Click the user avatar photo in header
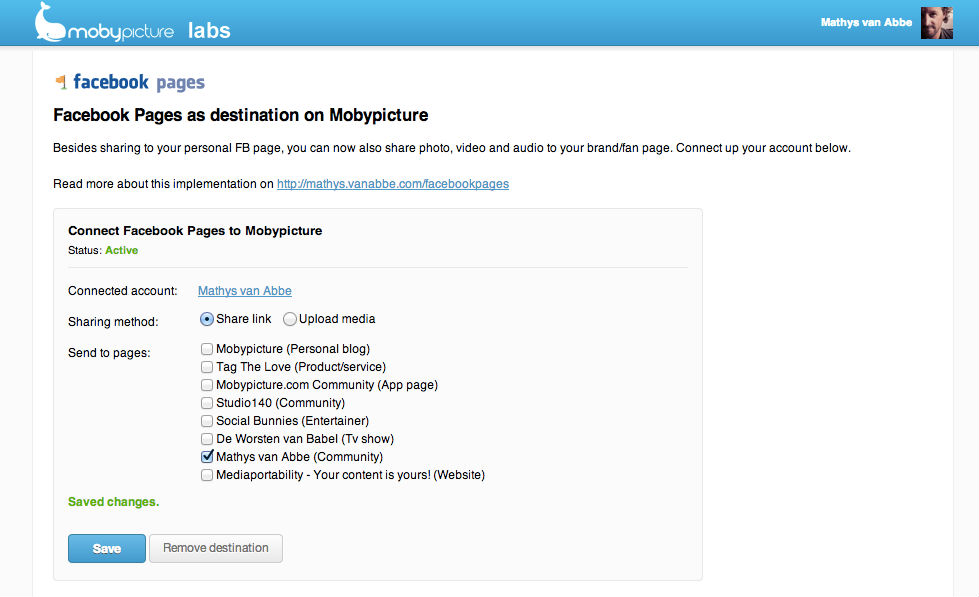 (x=937, y=23)
